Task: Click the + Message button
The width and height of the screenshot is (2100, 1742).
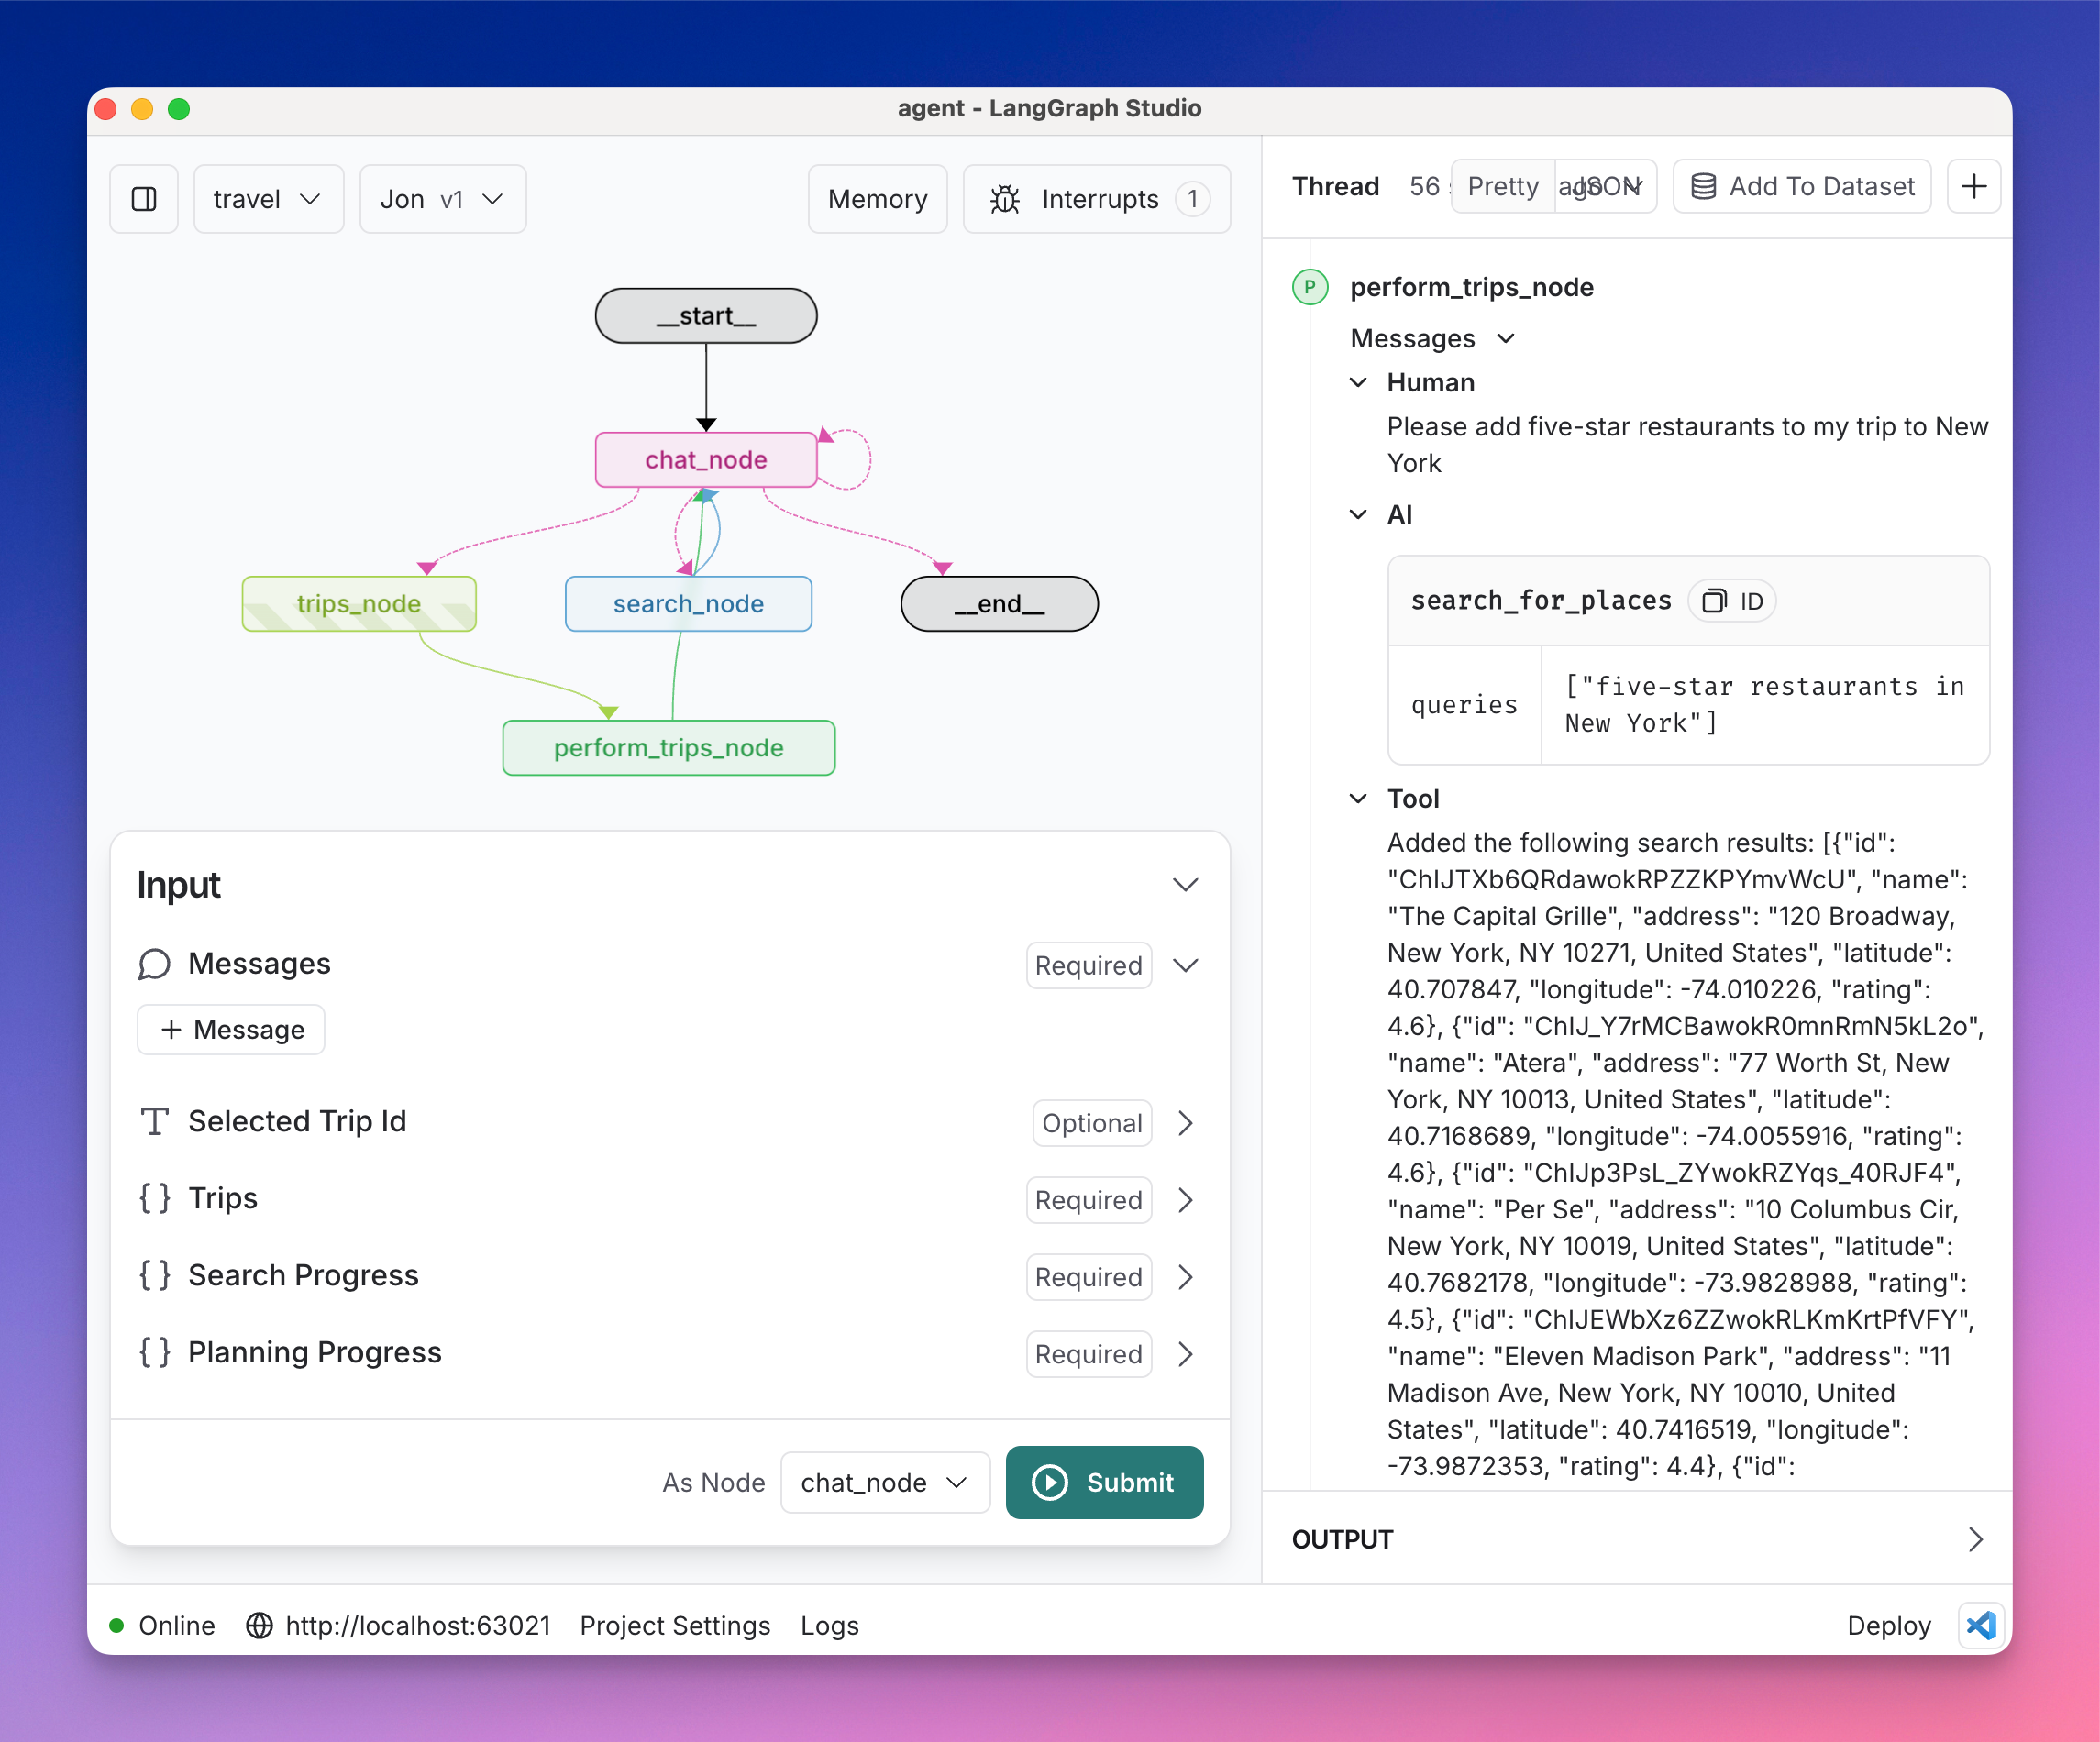Action: click(232, 1029)
